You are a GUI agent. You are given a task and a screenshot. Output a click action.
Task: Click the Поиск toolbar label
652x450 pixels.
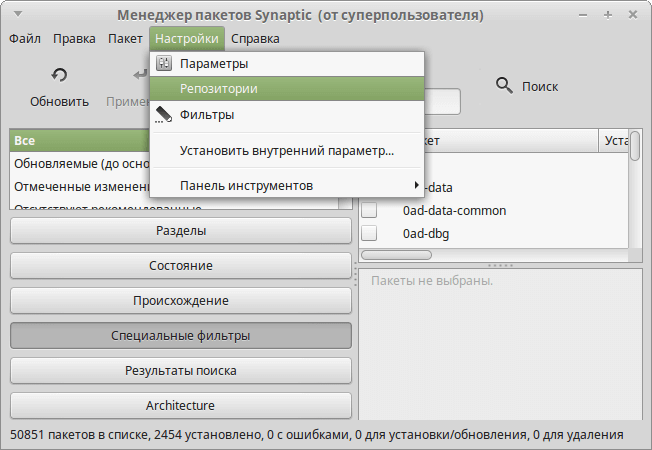pos(540,87)
